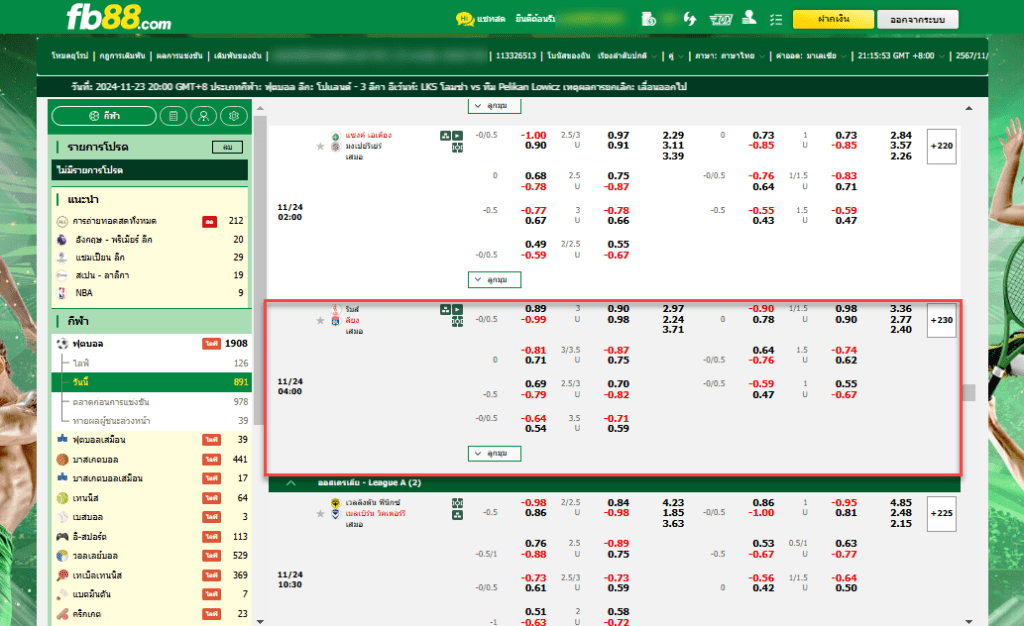1024x626 pixels.
Task: Open the คู่ dropdown in top bar
Action: click(x=676, y=56)
